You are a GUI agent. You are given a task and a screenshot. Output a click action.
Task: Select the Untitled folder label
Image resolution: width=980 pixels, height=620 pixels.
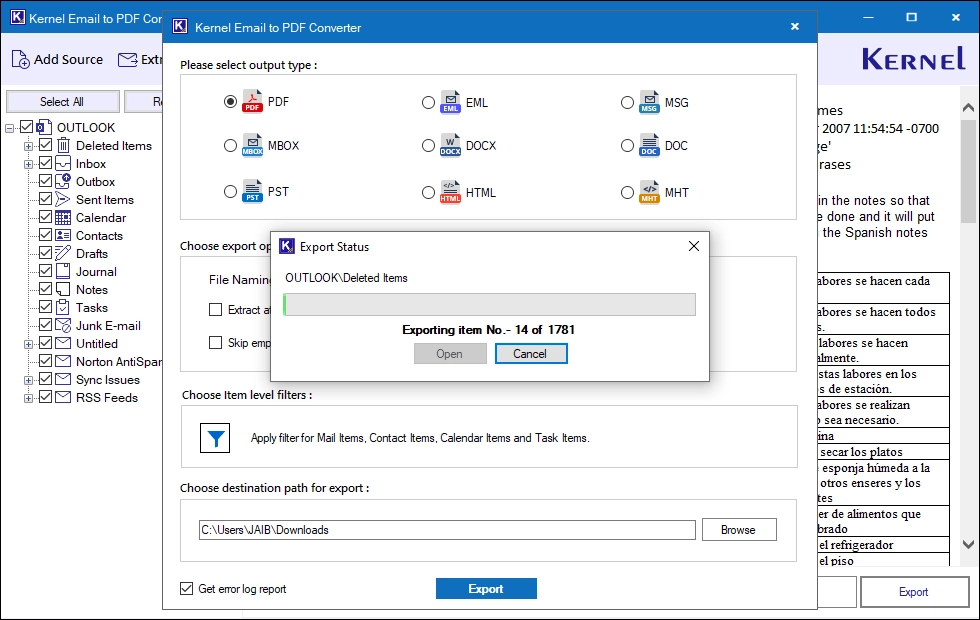[97, 344]
